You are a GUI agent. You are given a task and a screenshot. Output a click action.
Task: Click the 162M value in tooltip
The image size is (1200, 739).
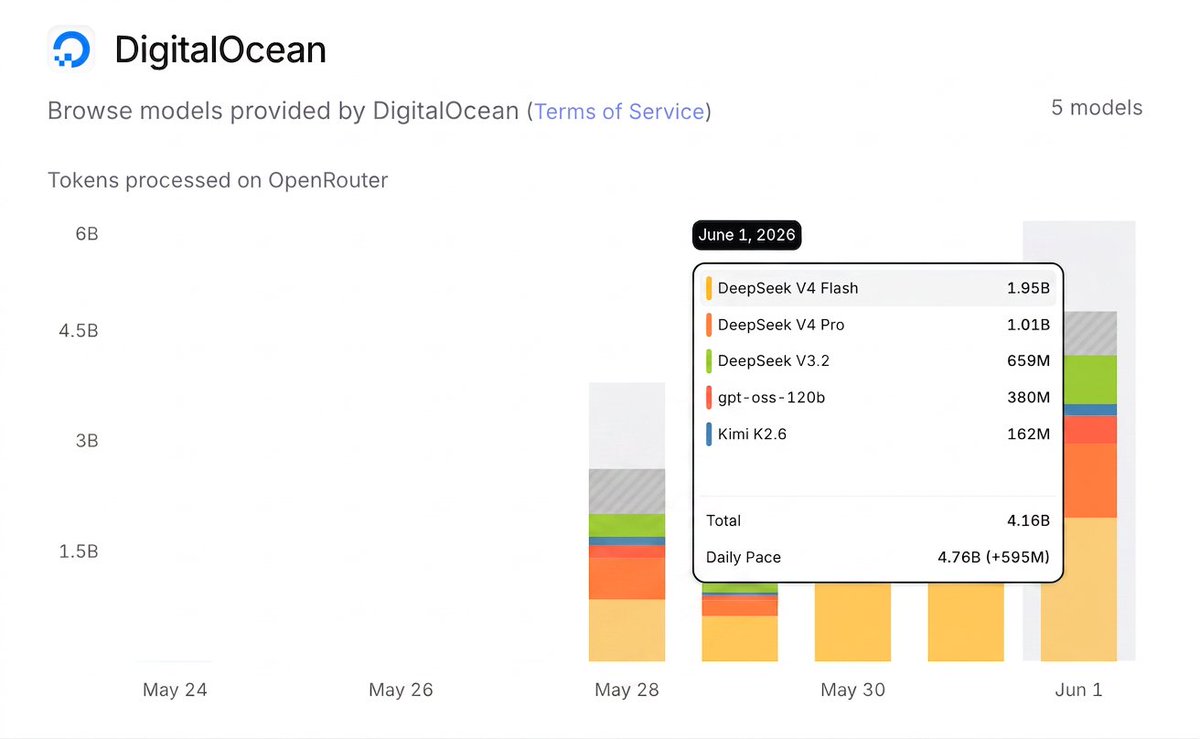[1028, 434]
